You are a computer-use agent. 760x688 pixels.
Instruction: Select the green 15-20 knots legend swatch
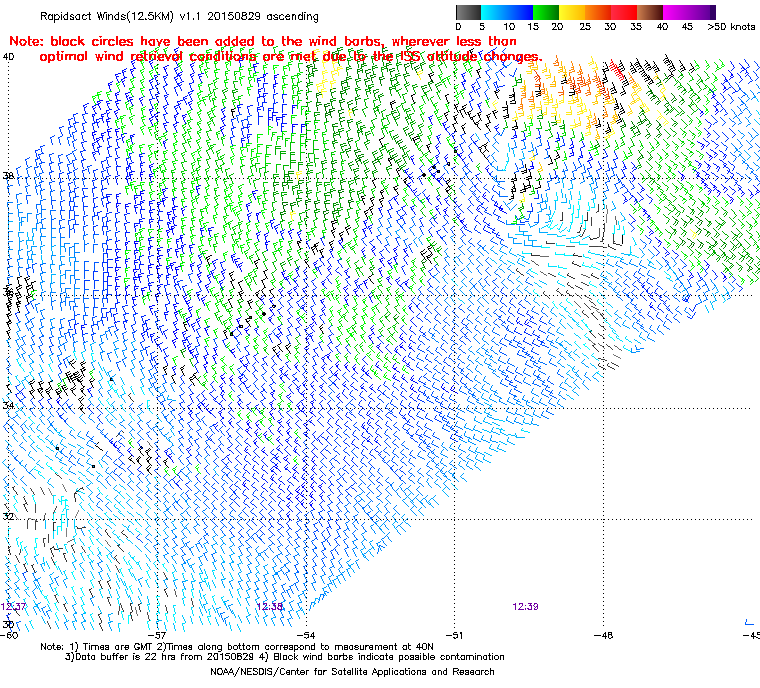click(546, 12)
